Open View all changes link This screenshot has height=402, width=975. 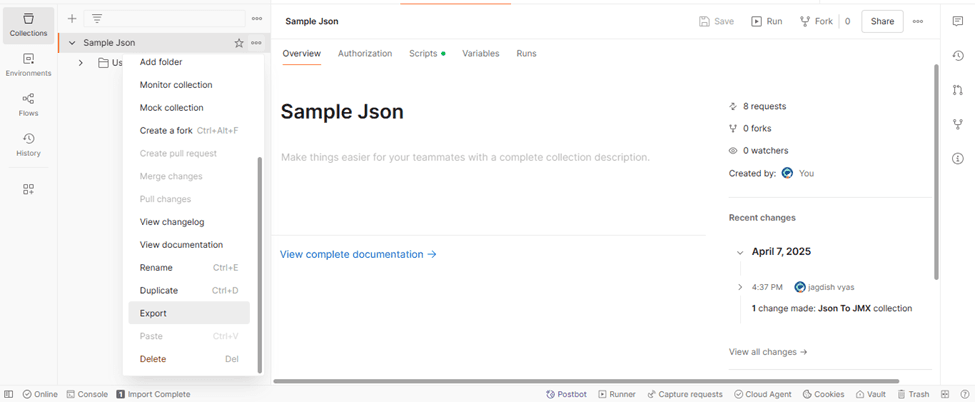coord(768,352)
